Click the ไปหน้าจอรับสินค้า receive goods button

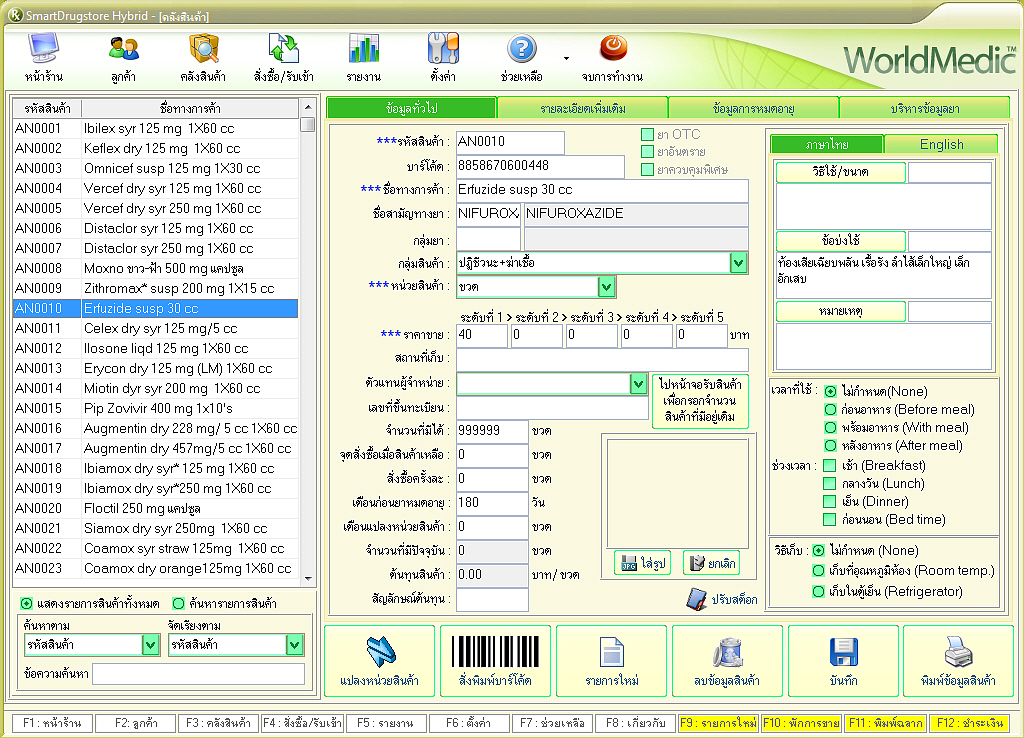(700, 401)
